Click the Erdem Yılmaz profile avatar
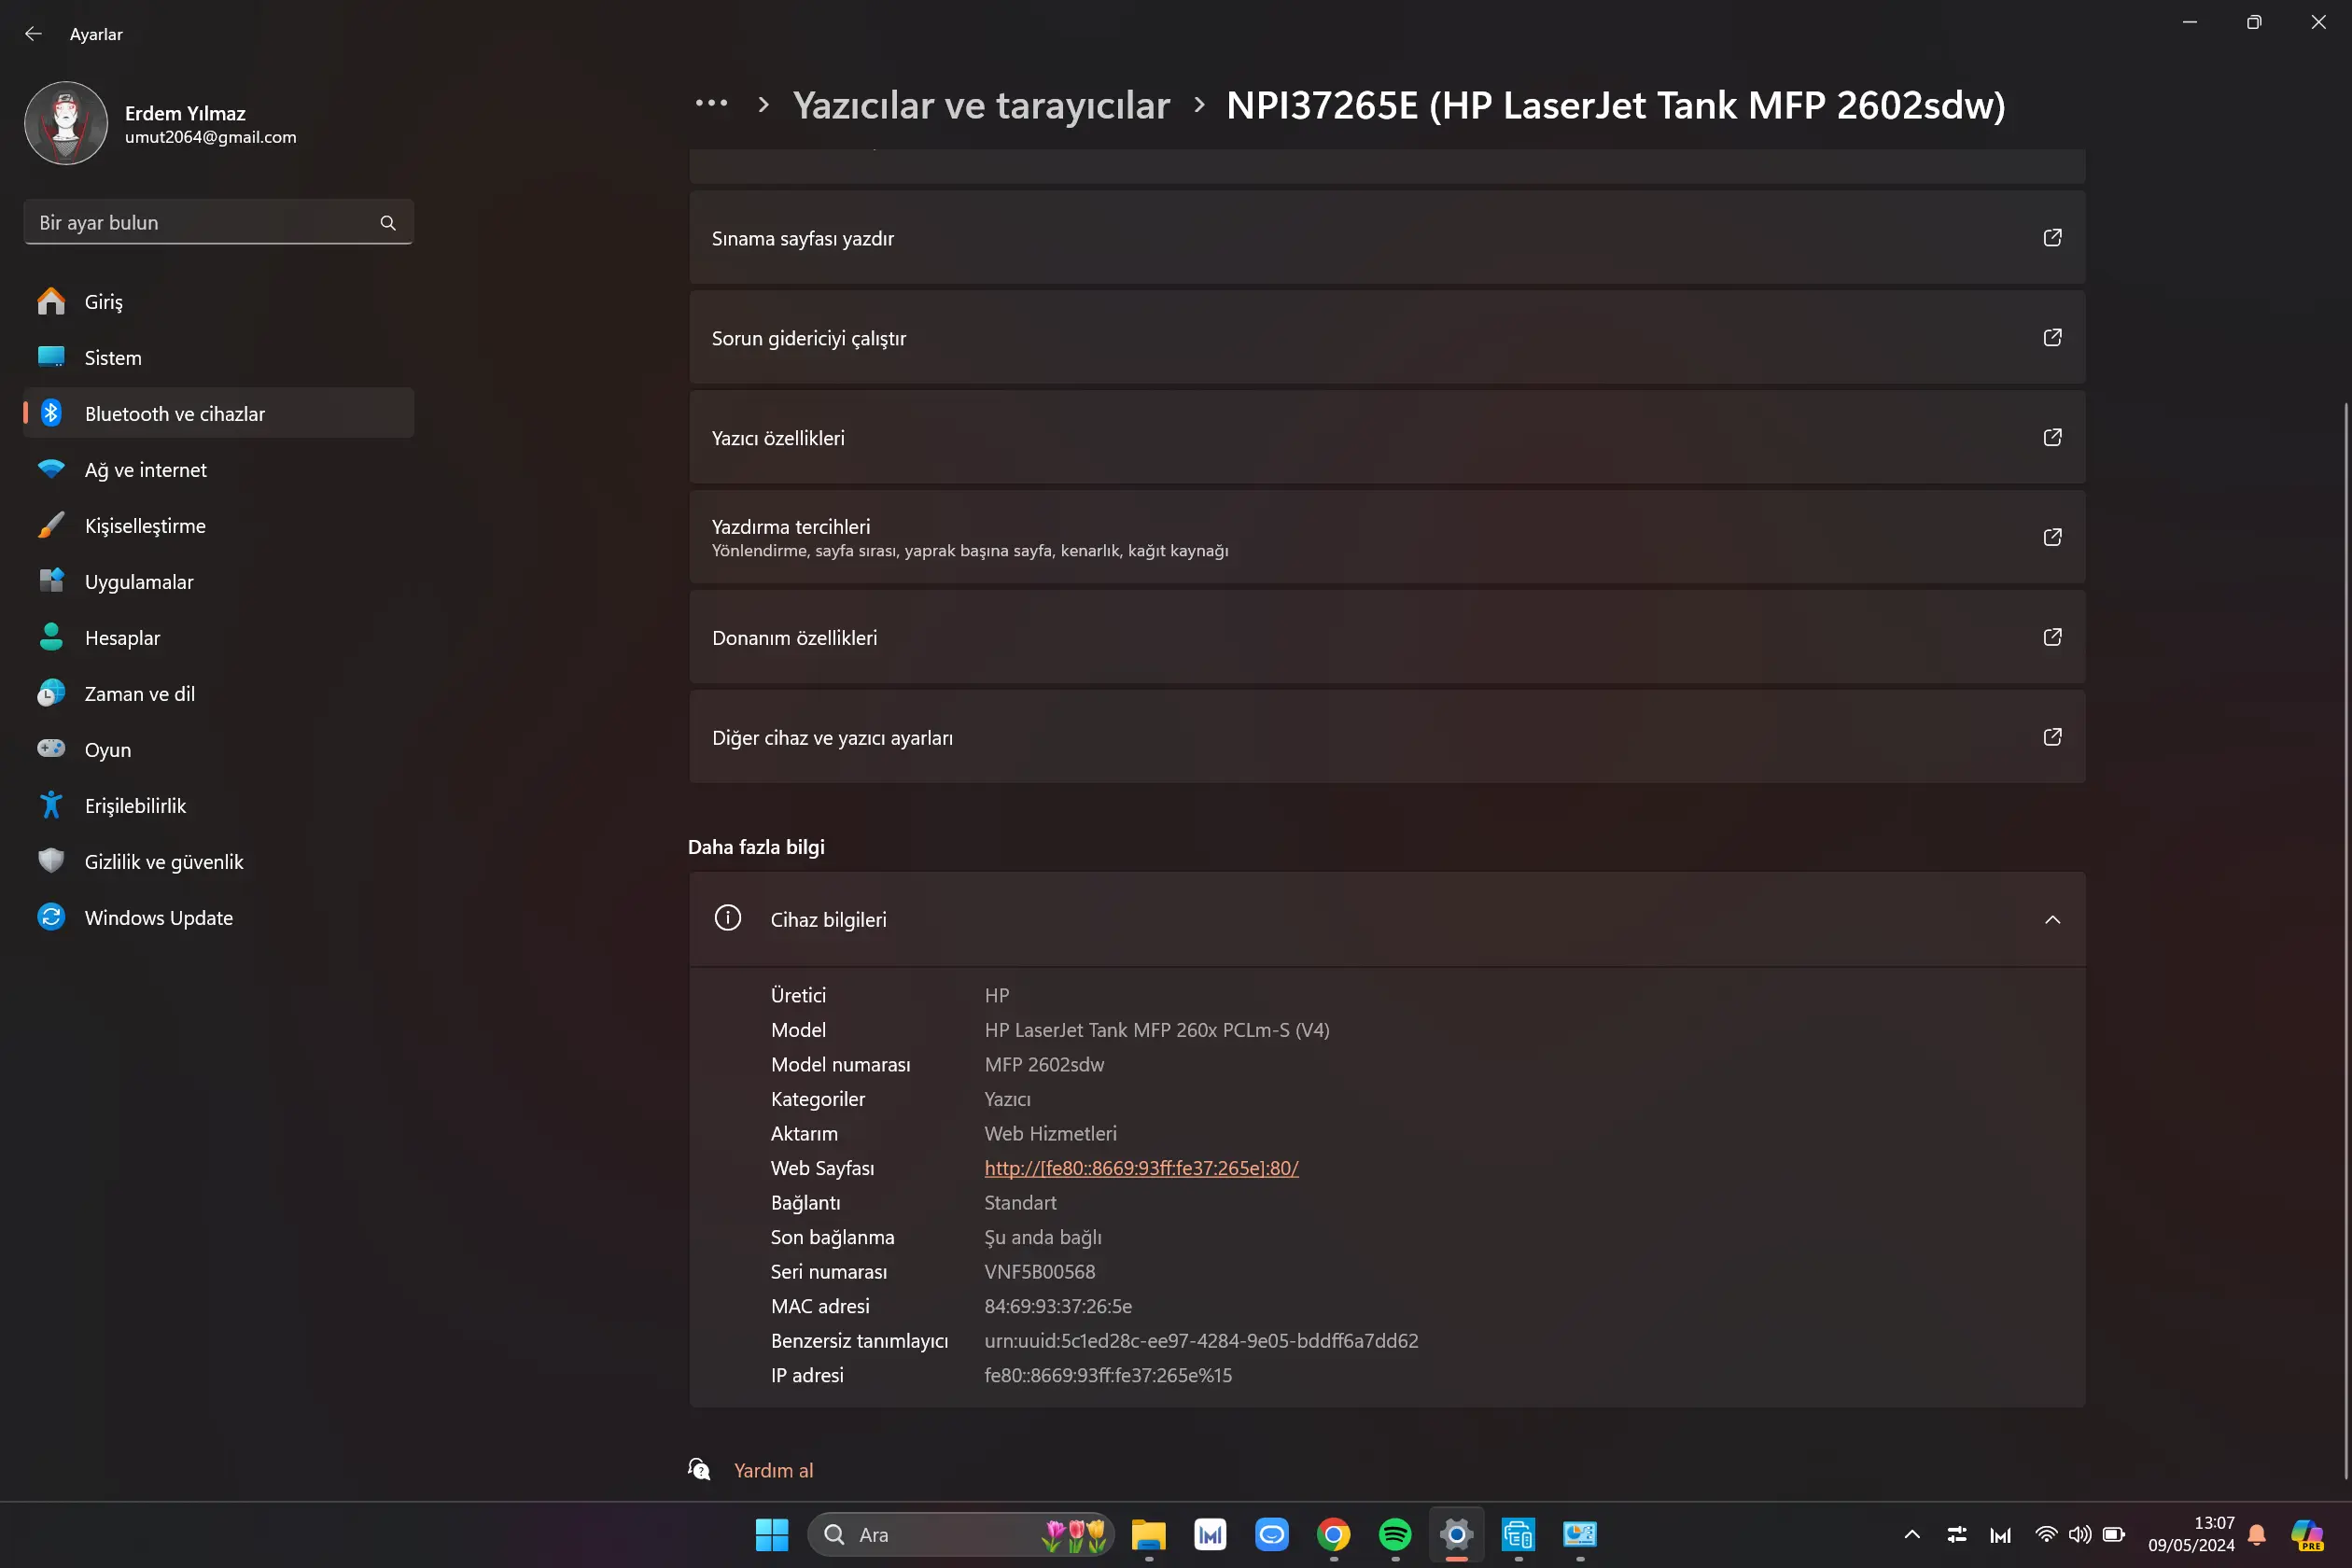This screenshot has height=1568, width=2352. click(x=66, y=123)
